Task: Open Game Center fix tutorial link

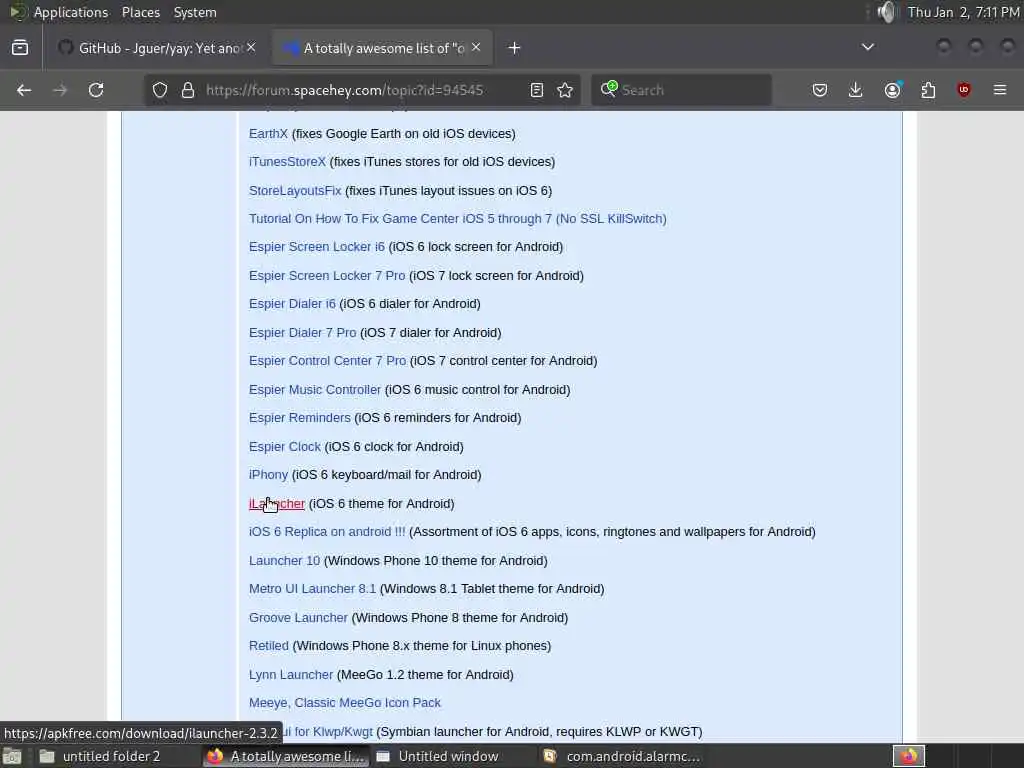Action: point(457,219)
